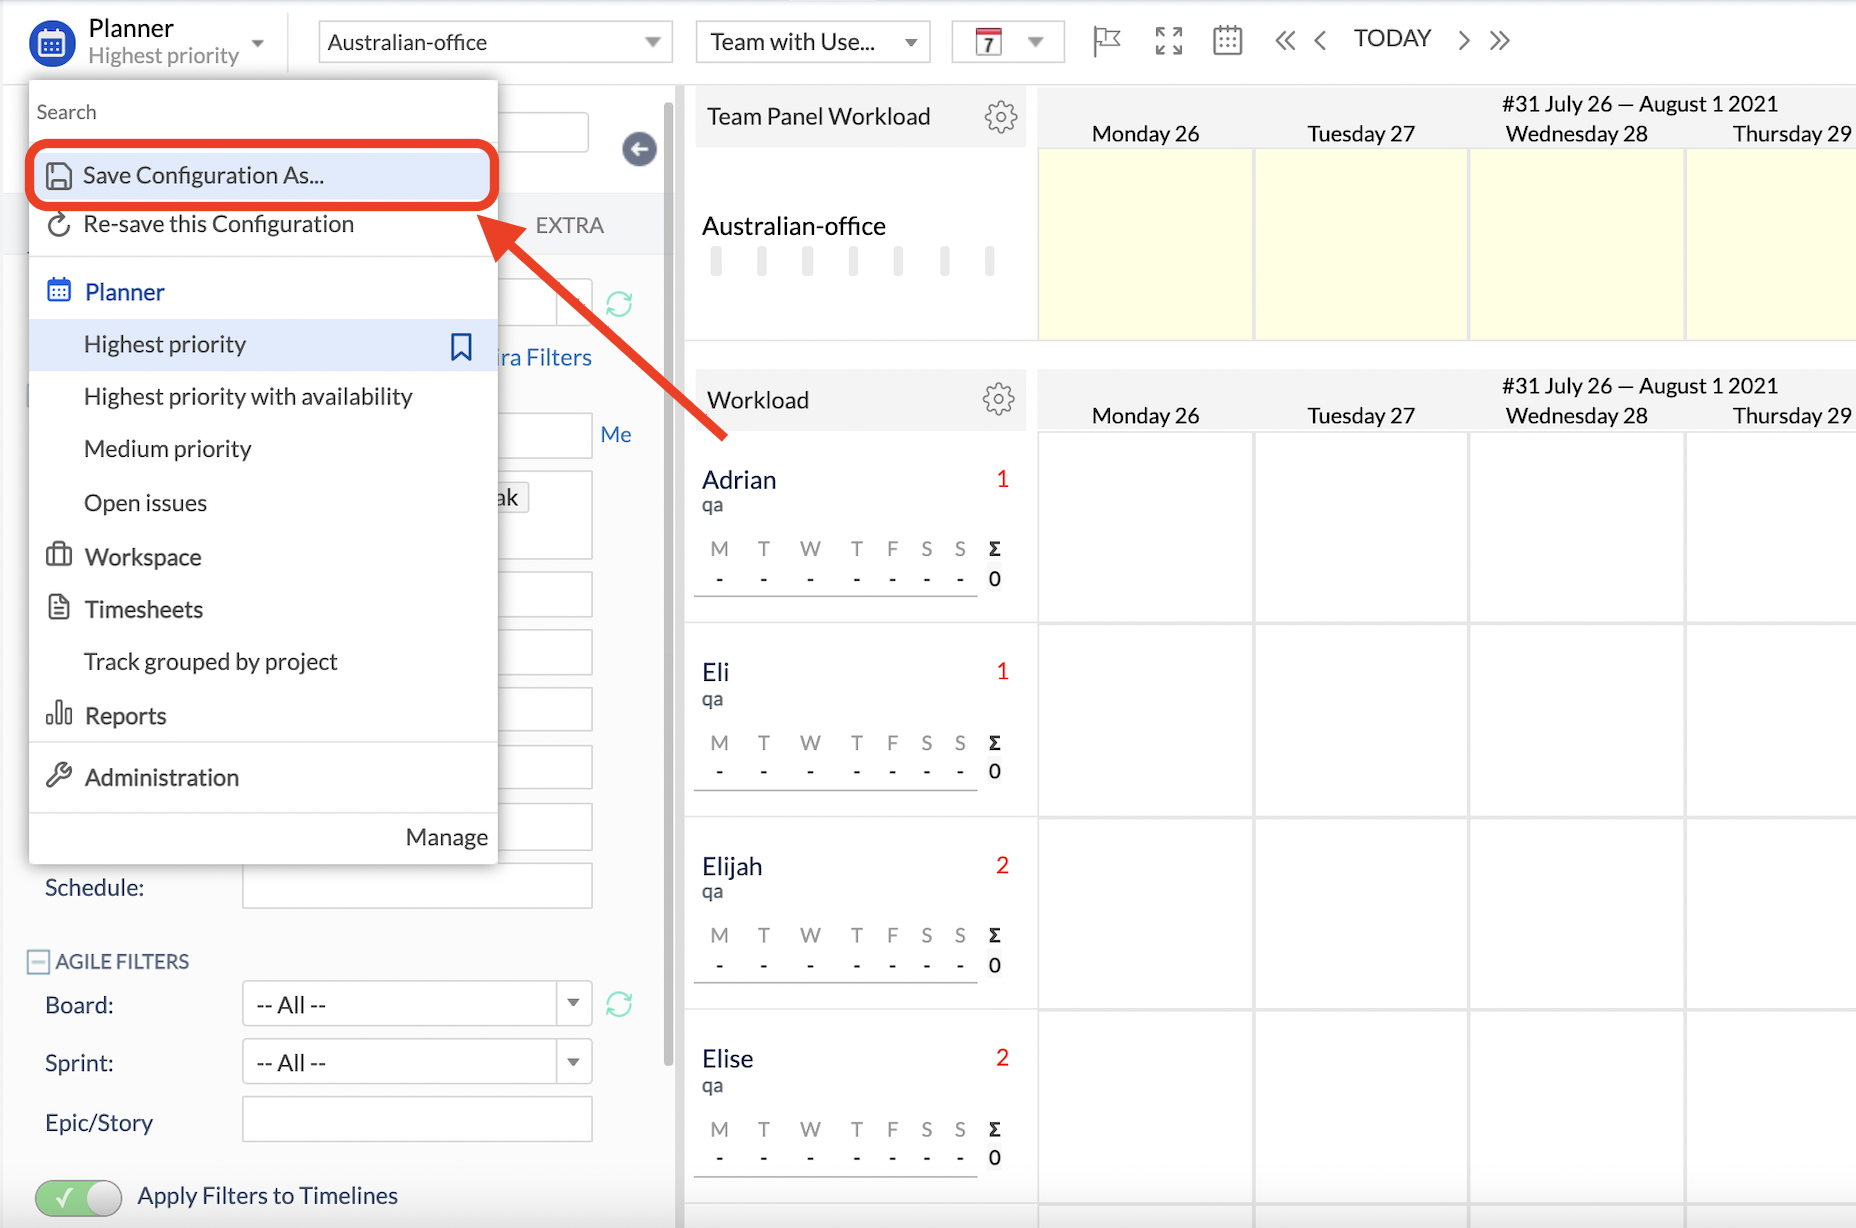The width and height of the screenshot is (1856, 1228).
Task: Collapse the side panel with back arrow
Action: (x=639, y=149)
